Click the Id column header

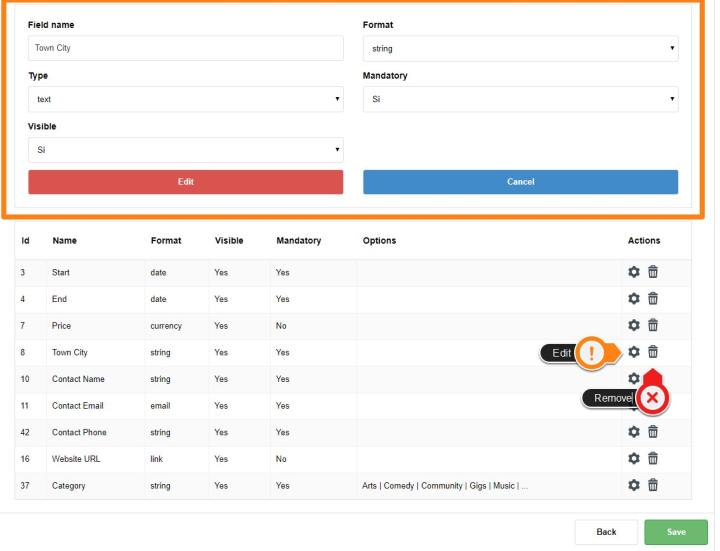tap(25, 241)
